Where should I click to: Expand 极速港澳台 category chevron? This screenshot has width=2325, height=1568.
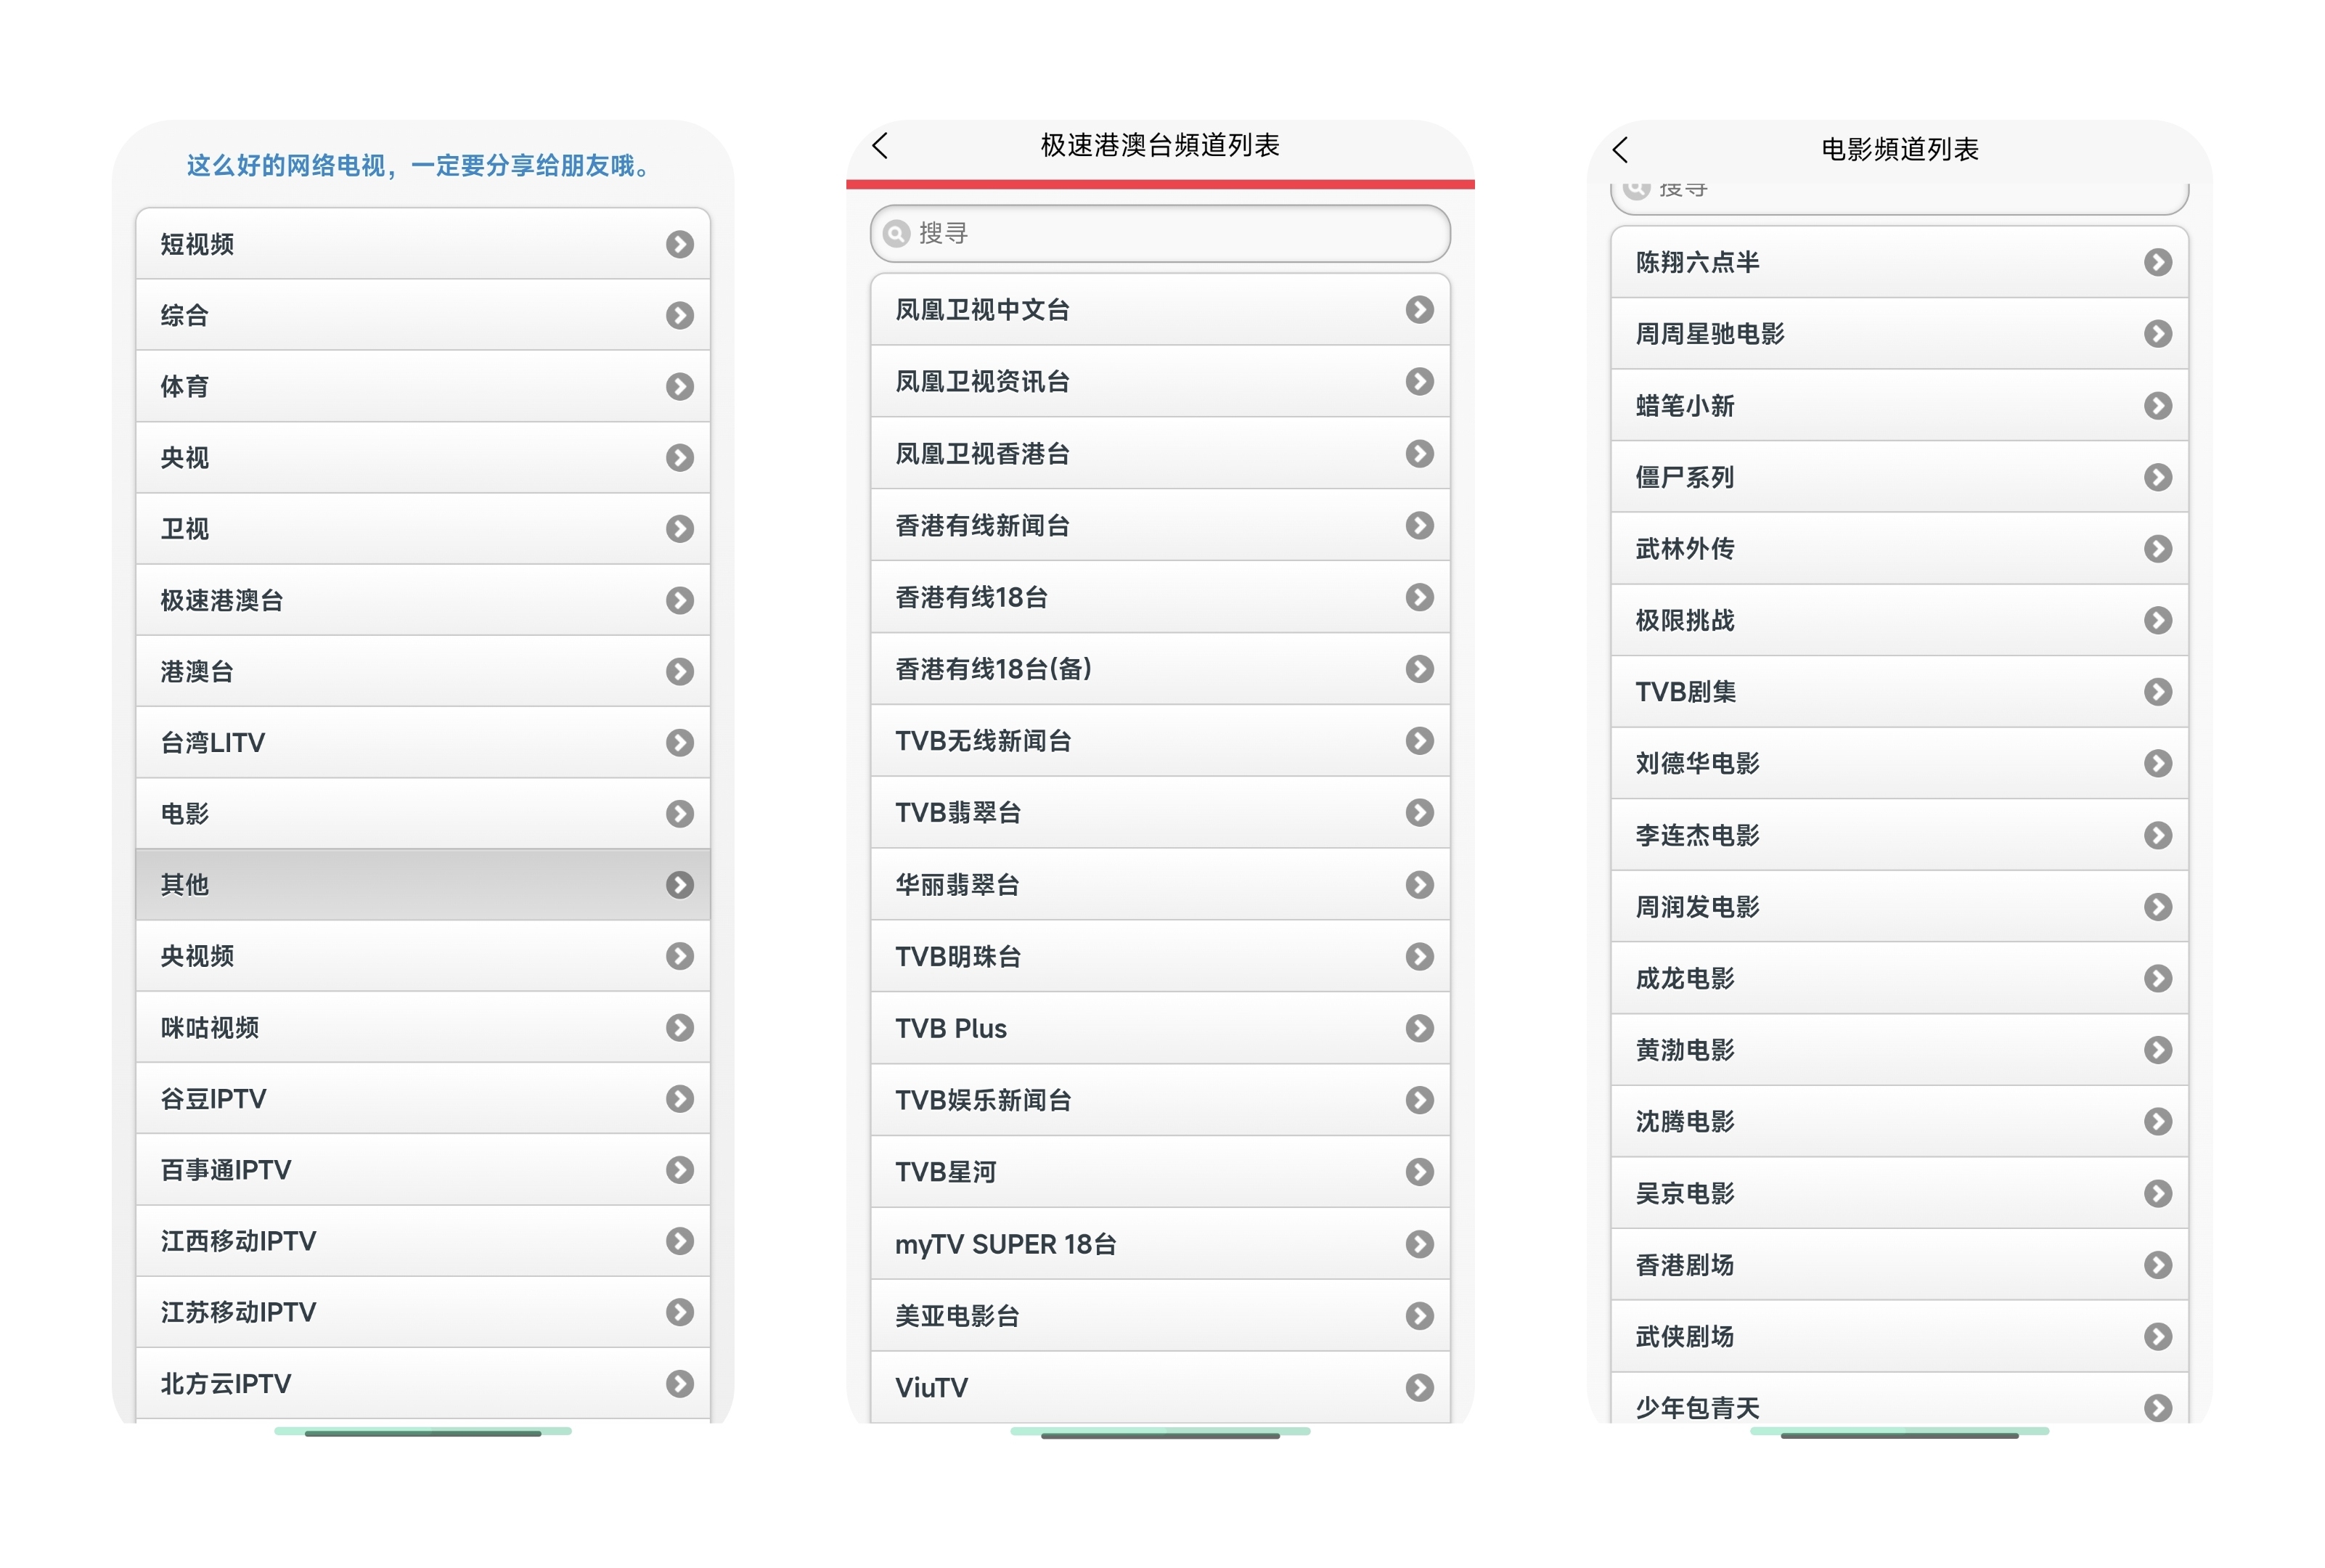(679, 600)
